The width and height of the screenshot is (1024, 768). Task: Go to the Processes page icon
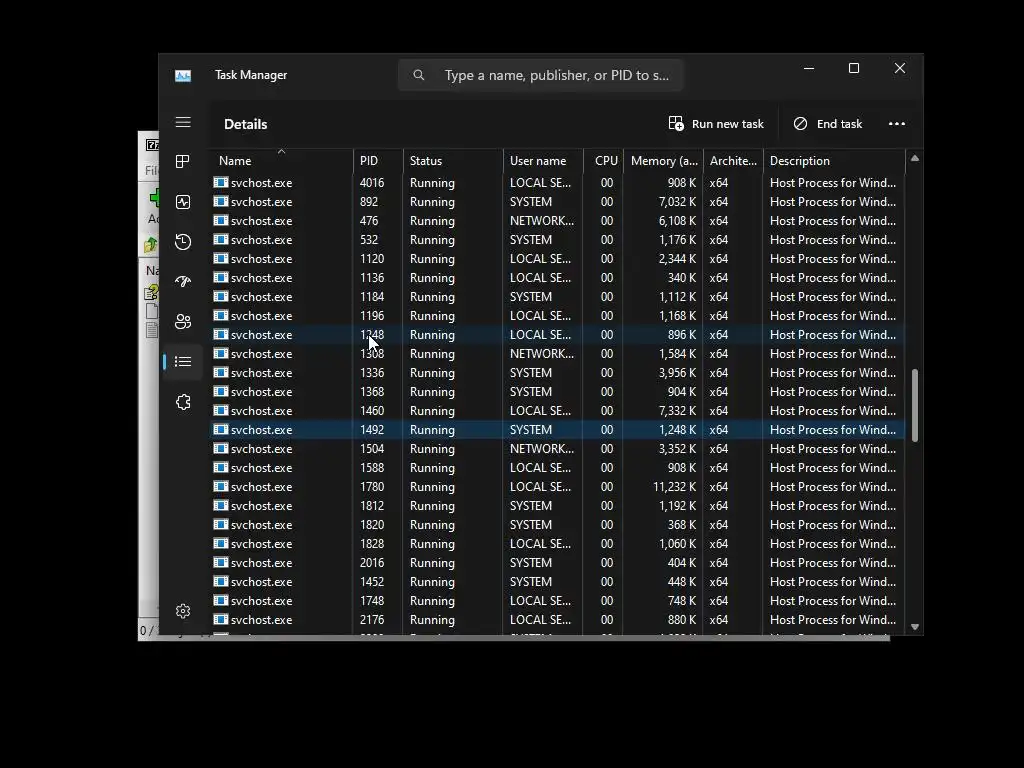point(183,161)
